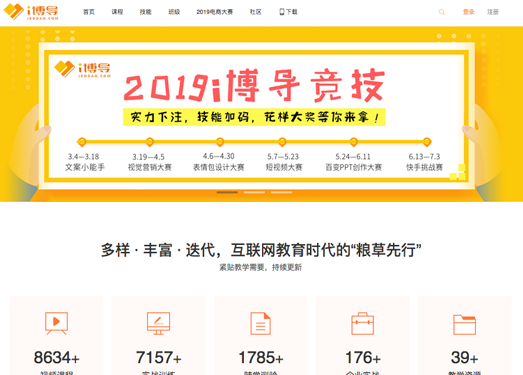Click the monitor-with-pencil training icon
The height and width of the screenshot is (375, 523).
click(158, 323)
